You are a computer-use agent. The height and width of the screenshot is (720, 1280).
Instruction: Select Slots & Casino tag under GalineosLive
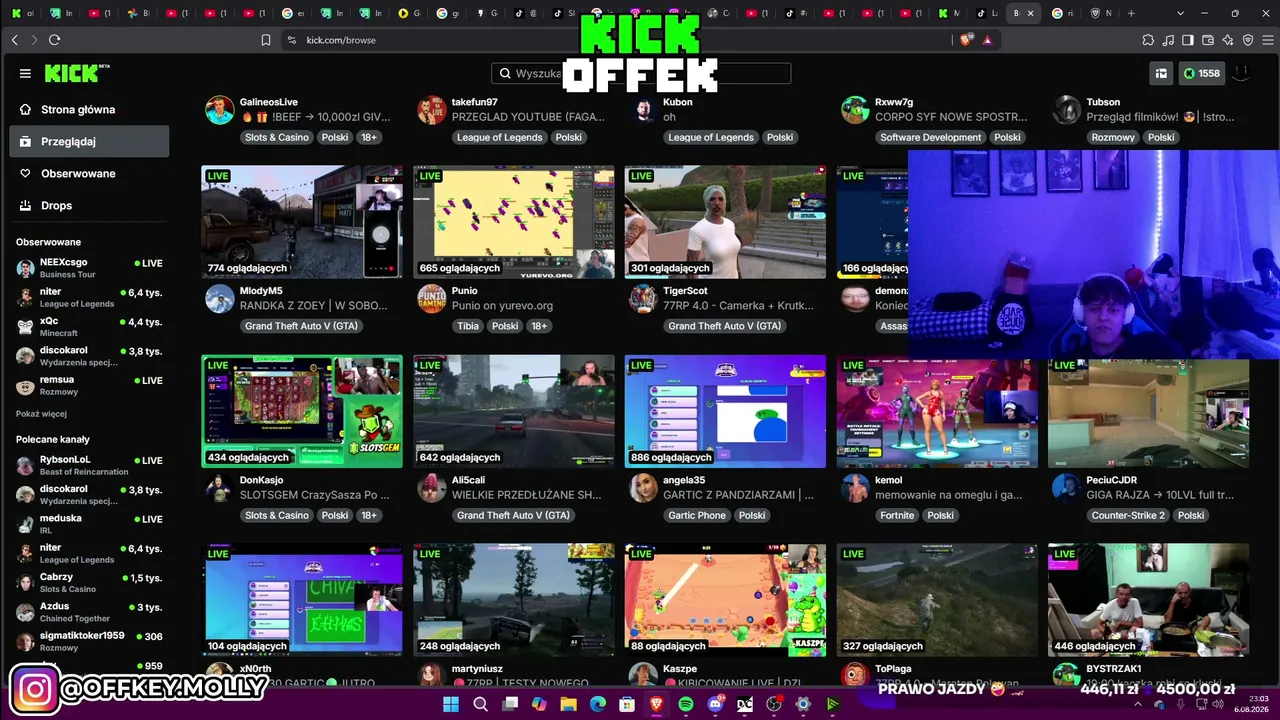coord(277,137)
